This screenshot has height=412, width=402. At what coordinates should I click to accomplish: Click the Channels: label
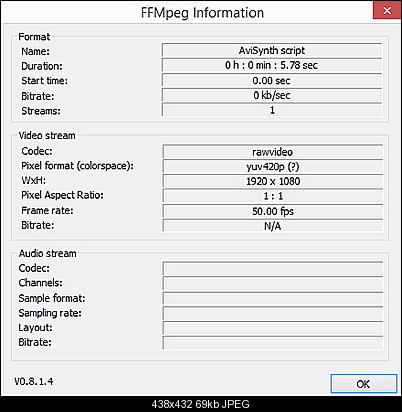point(40,283)
